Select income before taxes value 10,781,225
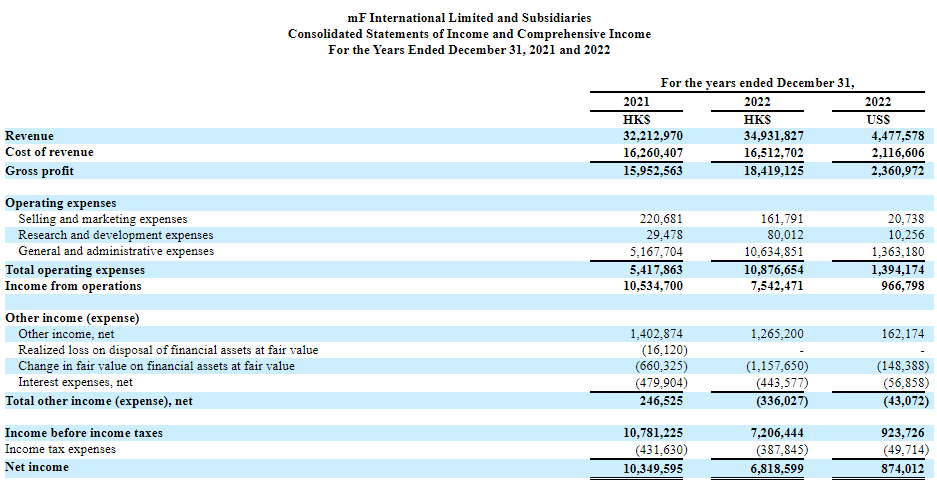The width and height of the screenshot is (937, 483). [x=652, y=433]
